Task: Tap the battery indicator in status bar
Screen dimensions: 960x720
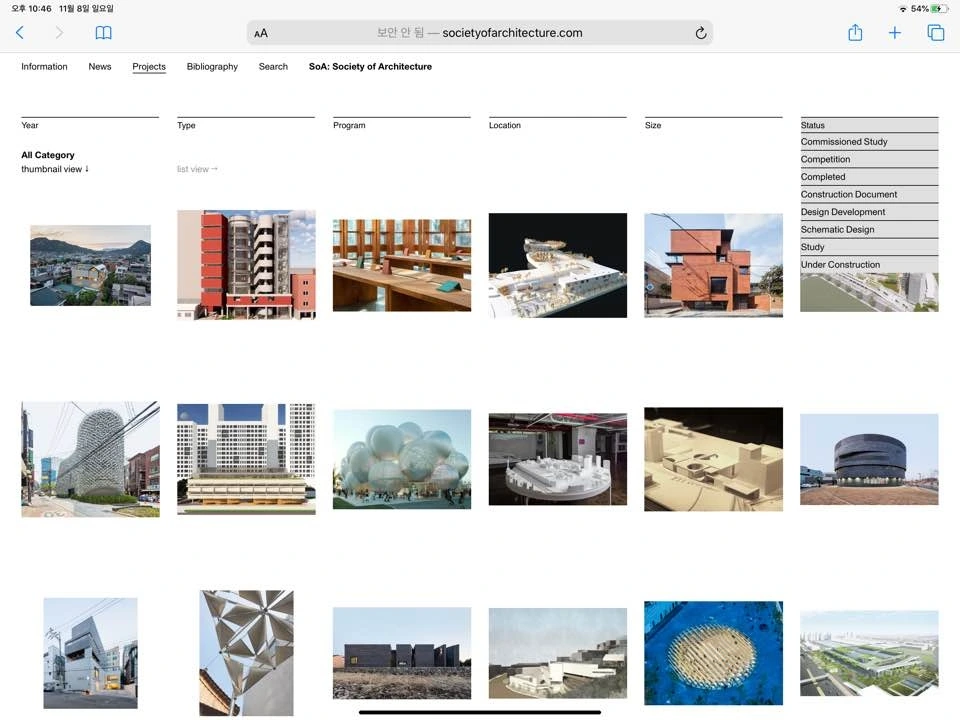Action: (939, 9)
